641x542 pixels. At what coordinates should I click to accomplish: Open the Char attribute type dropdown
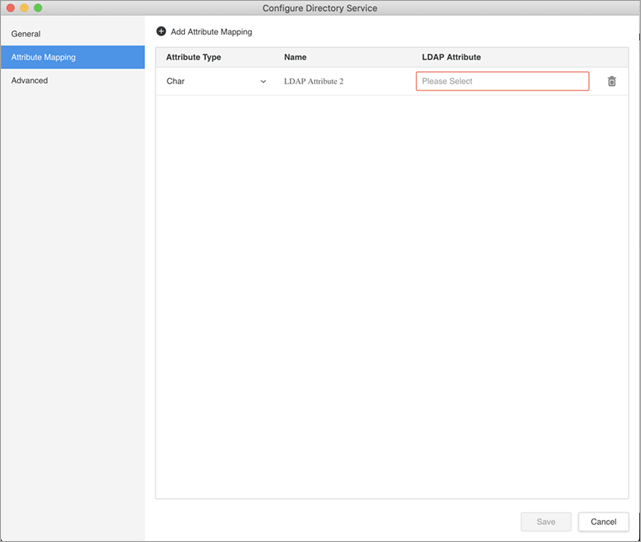(216, 81)
